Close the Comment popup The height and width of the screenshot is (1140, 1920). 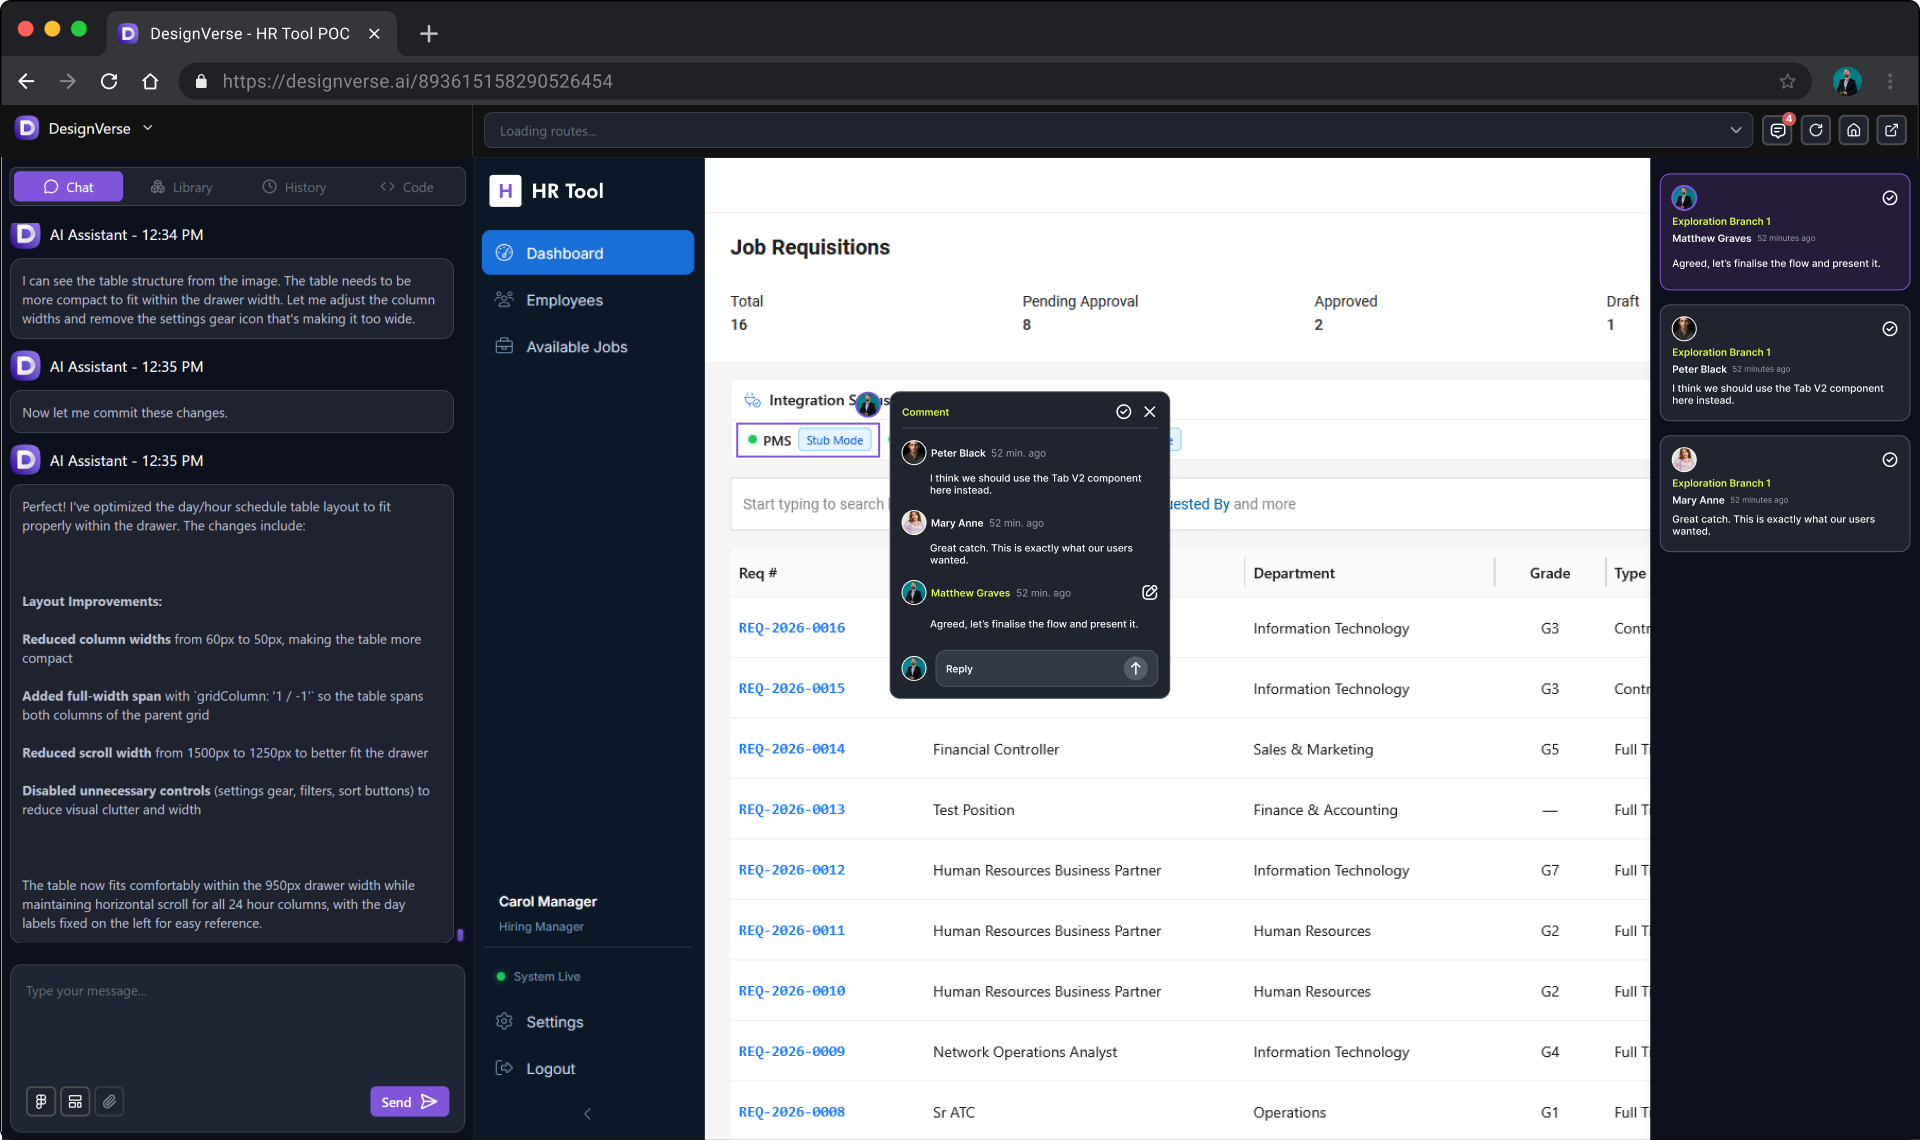tap(1150, 411)
